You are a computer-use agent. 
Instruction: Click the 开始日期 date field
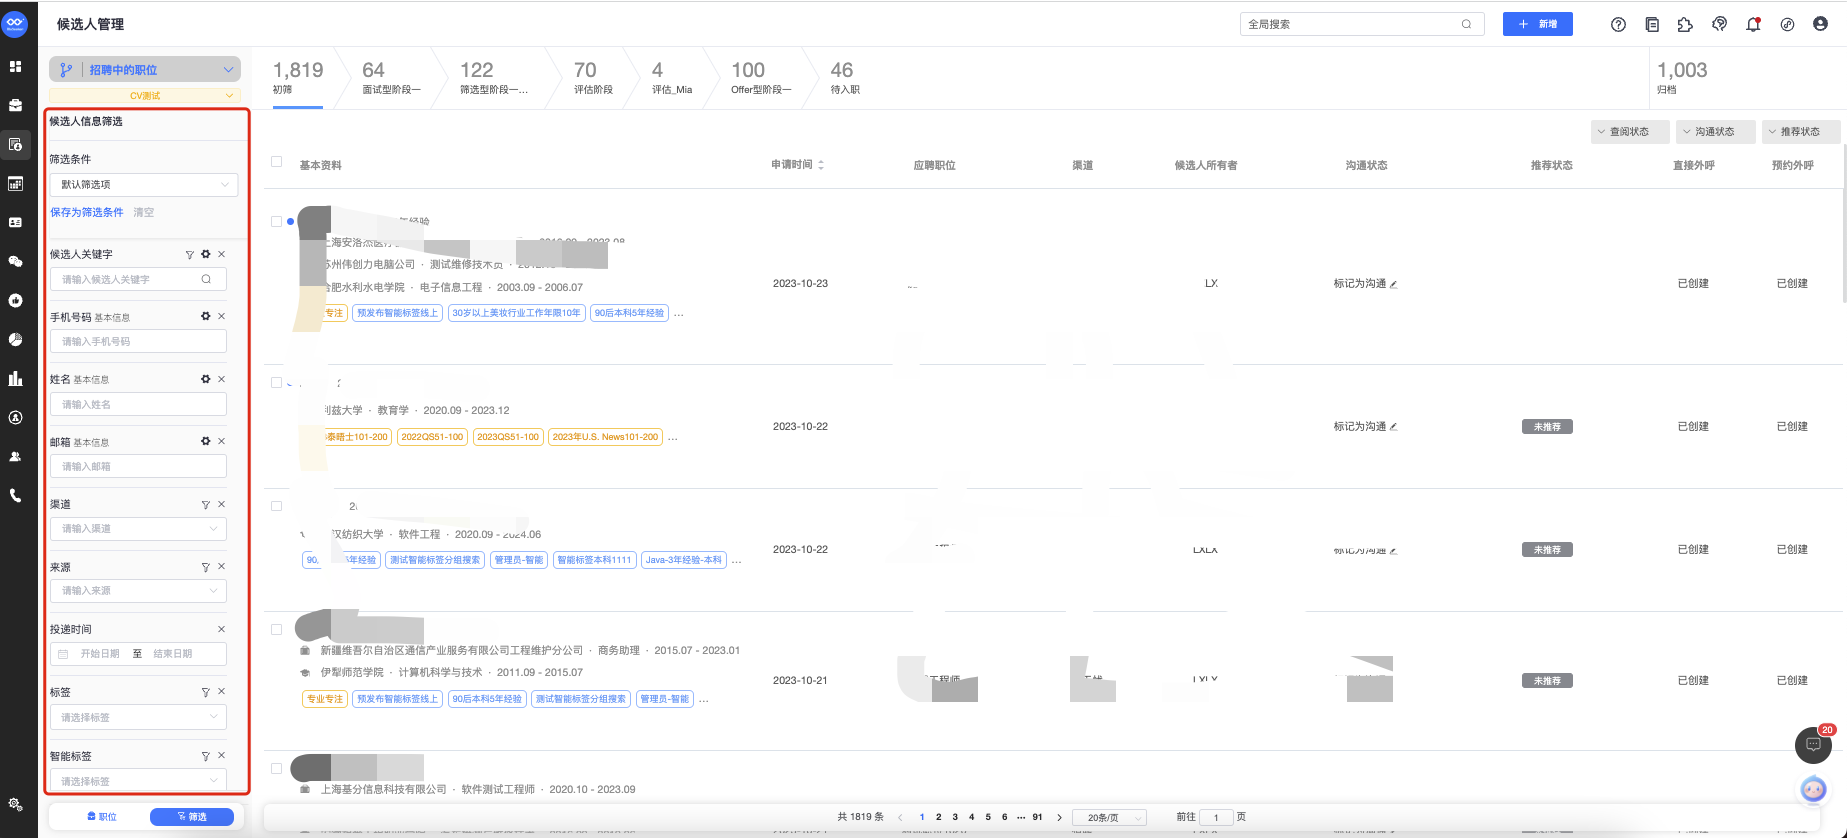pos(99,654)
